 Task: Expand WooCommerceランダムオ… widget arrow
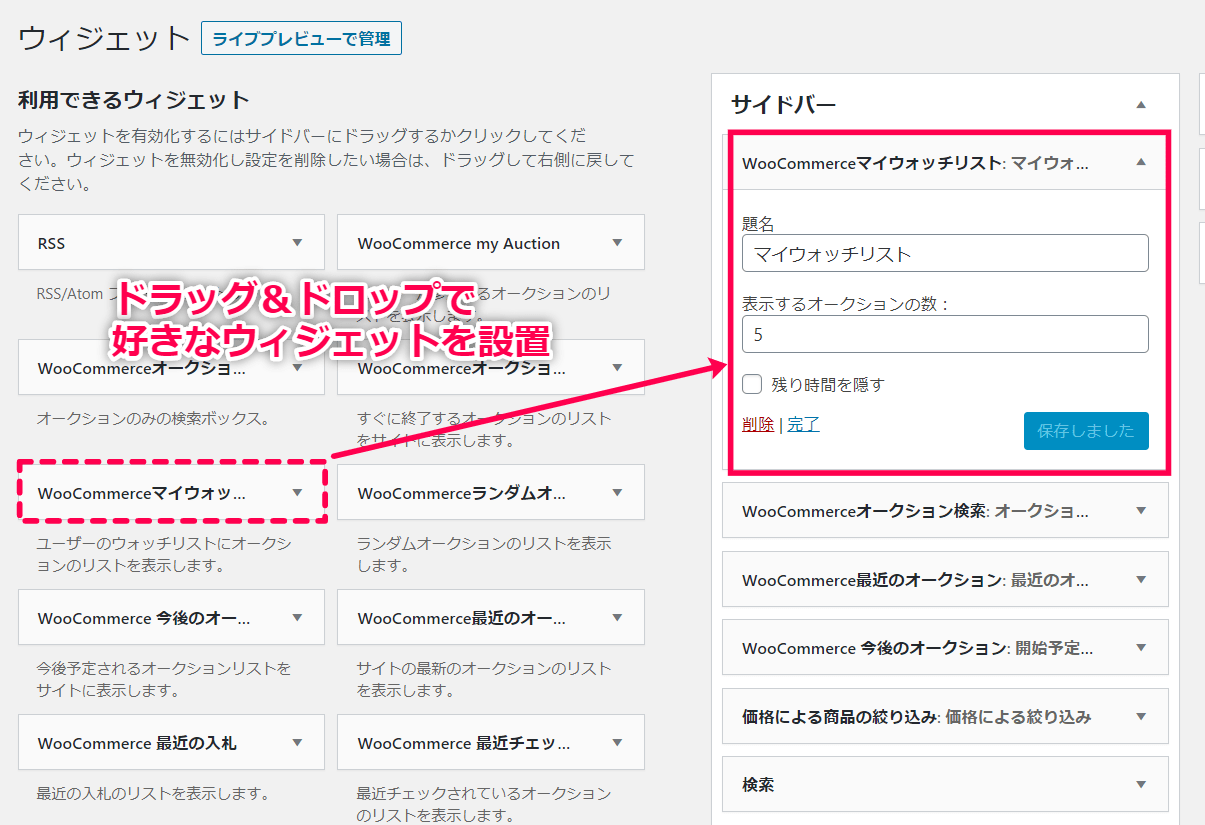tap(617, 492)
